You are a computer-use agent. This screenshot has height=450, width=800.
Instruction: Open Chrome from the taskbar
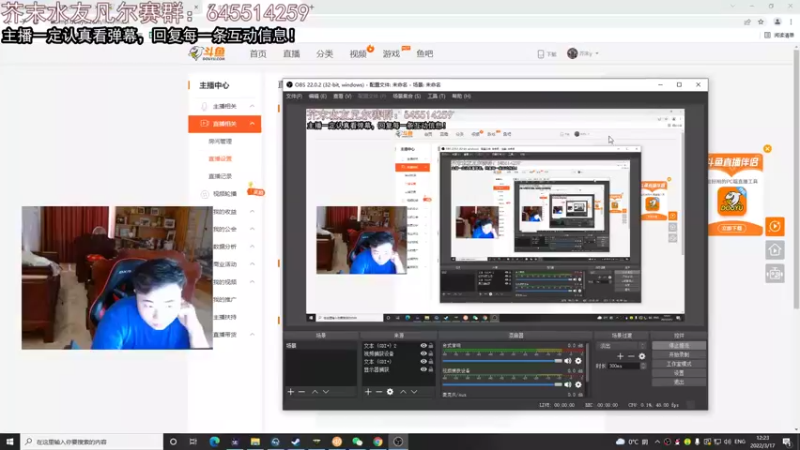pos(378,441)
